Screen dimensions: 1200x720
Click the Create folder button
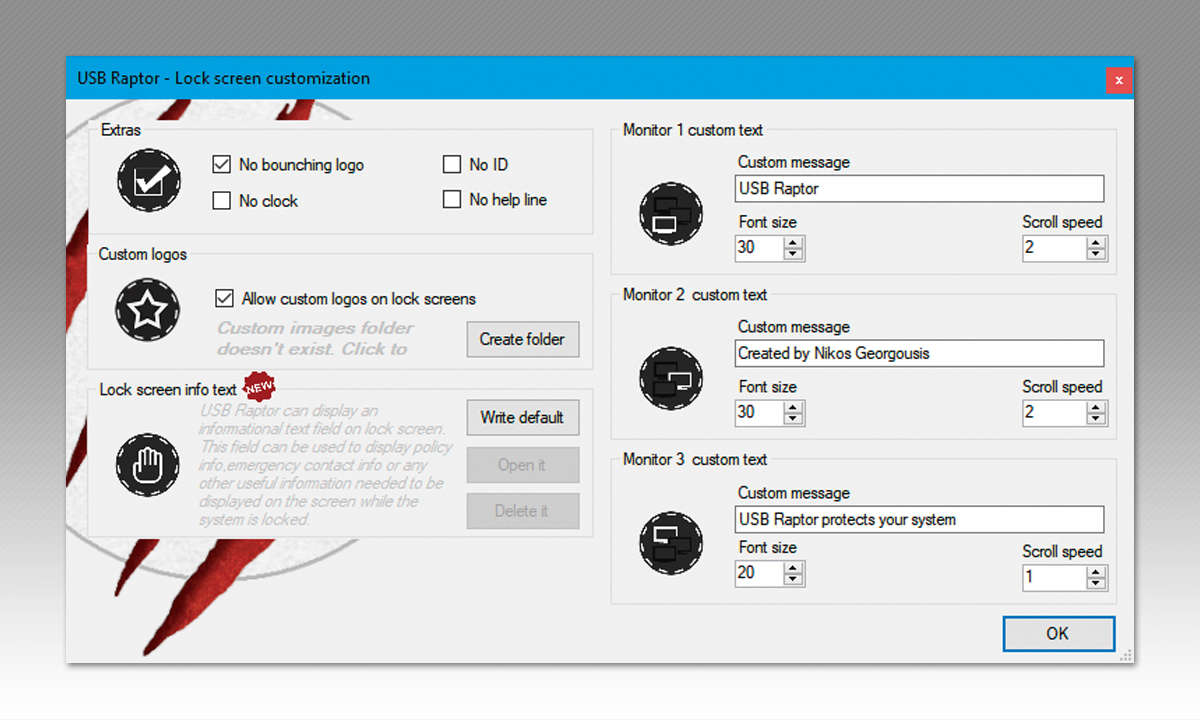tap(522, 339)
